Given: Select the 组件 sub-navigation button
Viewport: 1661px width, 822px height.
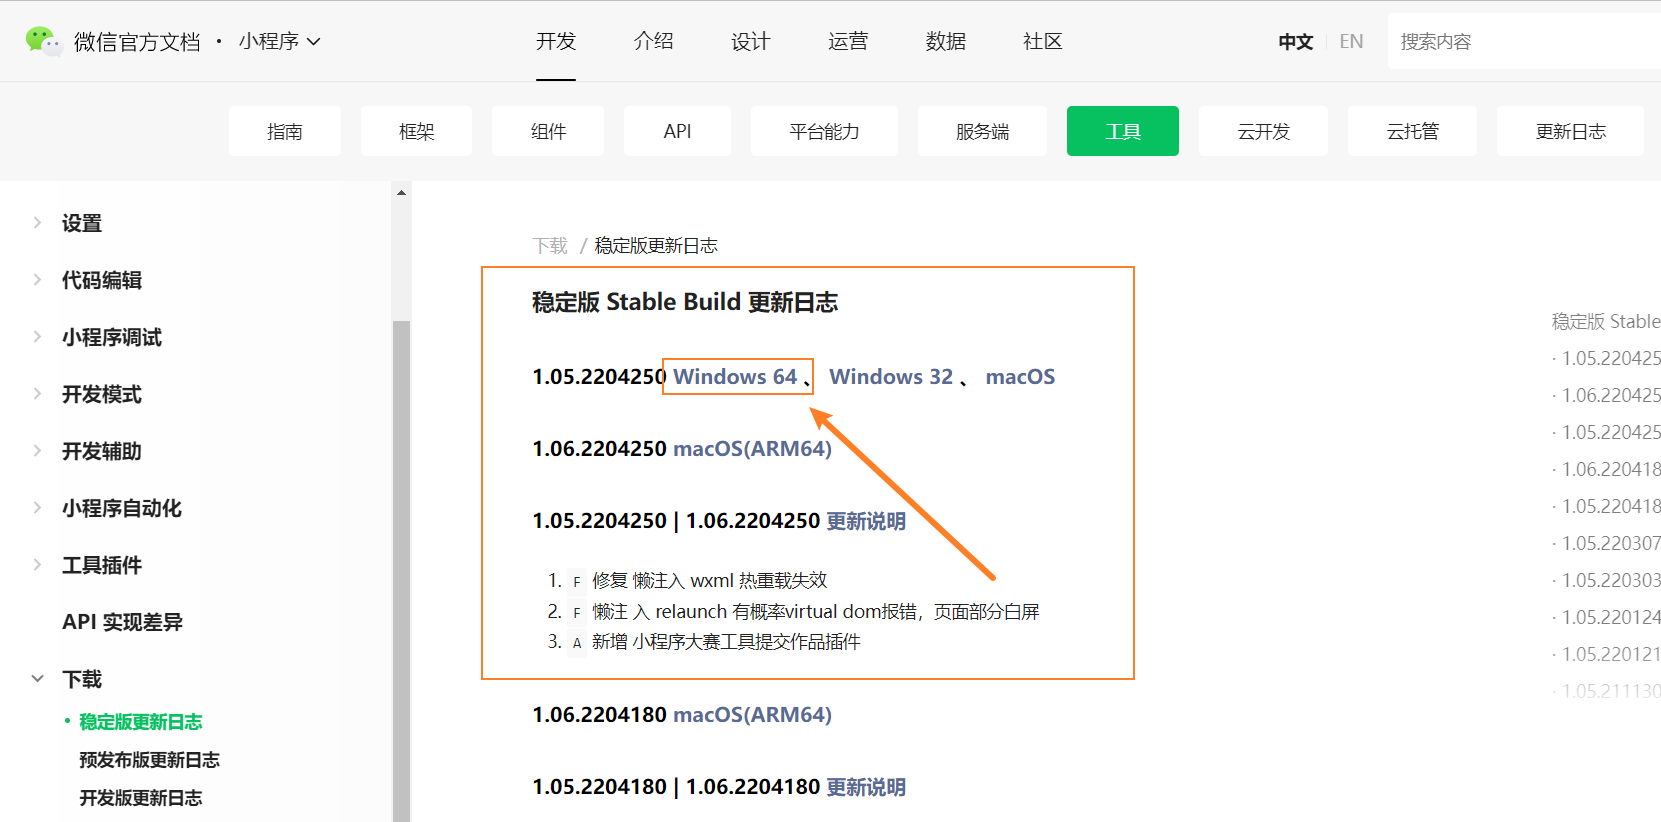Looking at the screenshot, I should coord(548,131).
